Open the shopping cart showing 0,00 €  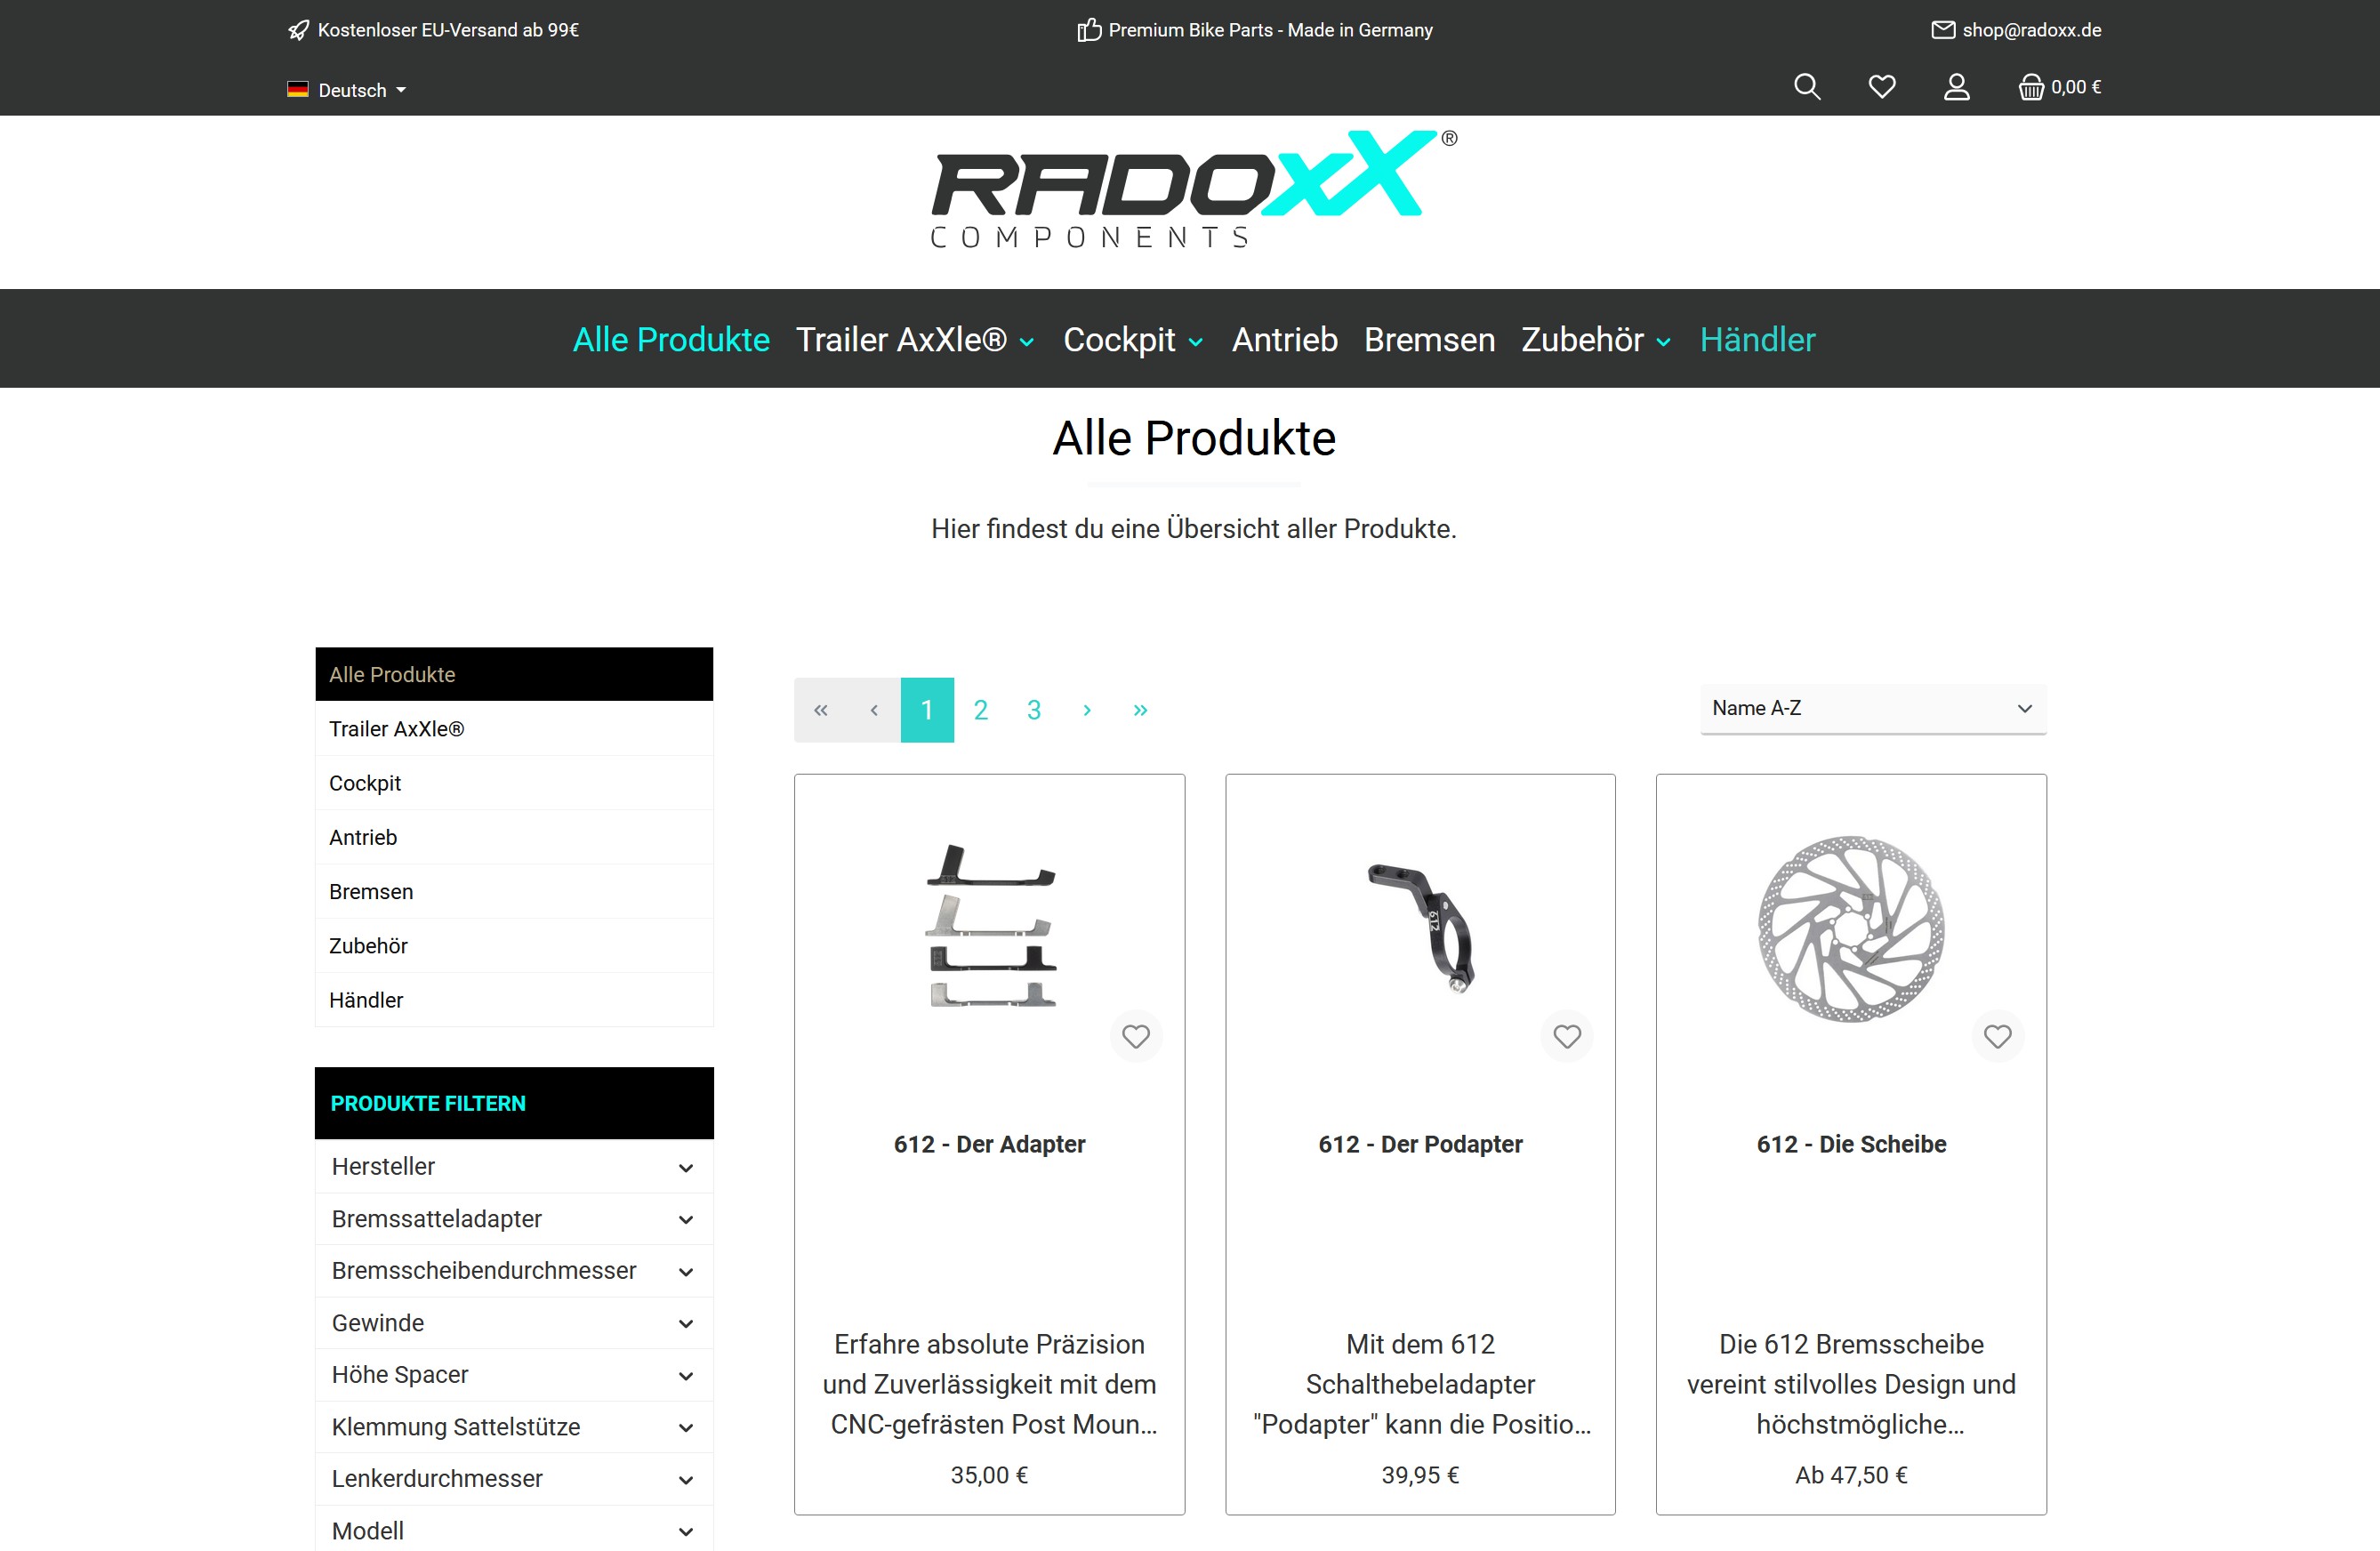tap(2058, 87)
